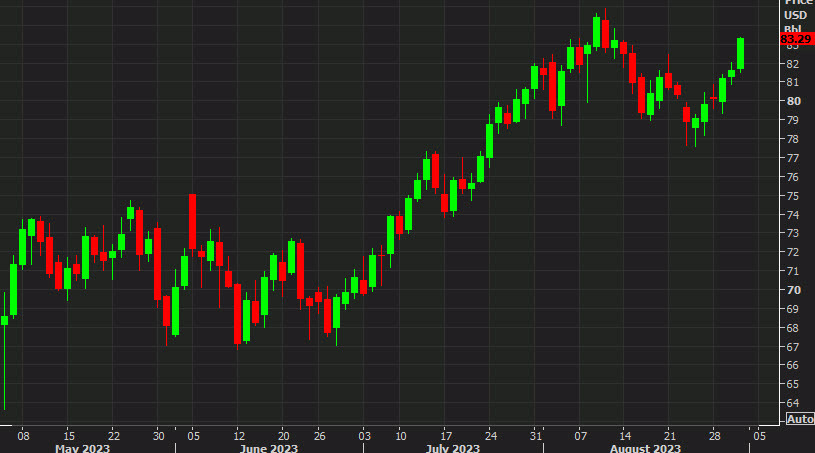The height and width of the screenshot is (453, 815).
Task: Click the 66 price axis label
Action: tap(793, 365)
